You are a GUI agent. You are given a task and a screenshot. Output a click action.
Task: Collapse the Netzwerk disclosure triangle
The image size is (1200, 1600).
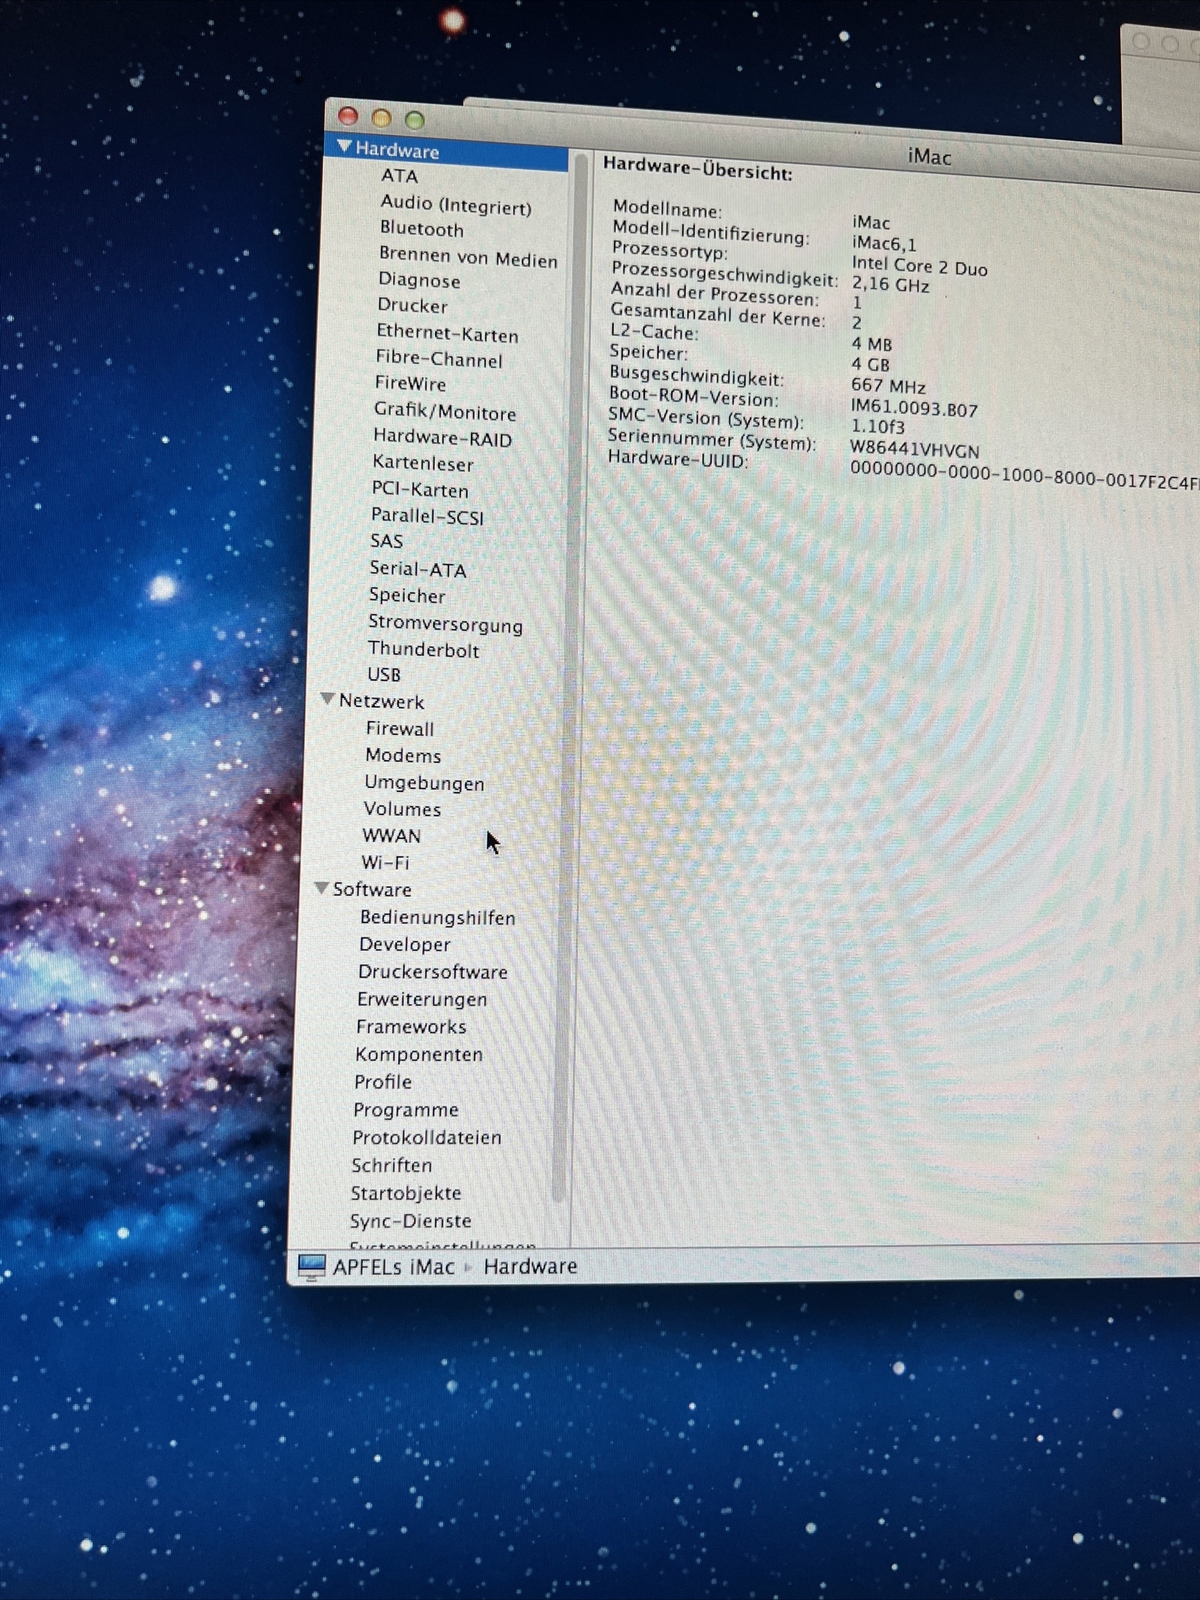pos(327,699)
